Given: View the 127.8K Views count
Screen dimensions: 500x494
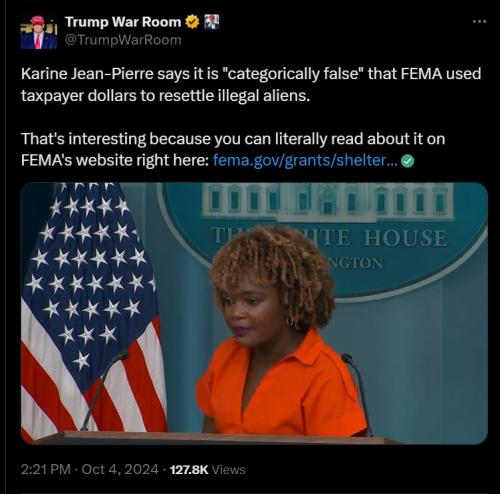Looking at the screenshot, I should [x=208, y=470].
